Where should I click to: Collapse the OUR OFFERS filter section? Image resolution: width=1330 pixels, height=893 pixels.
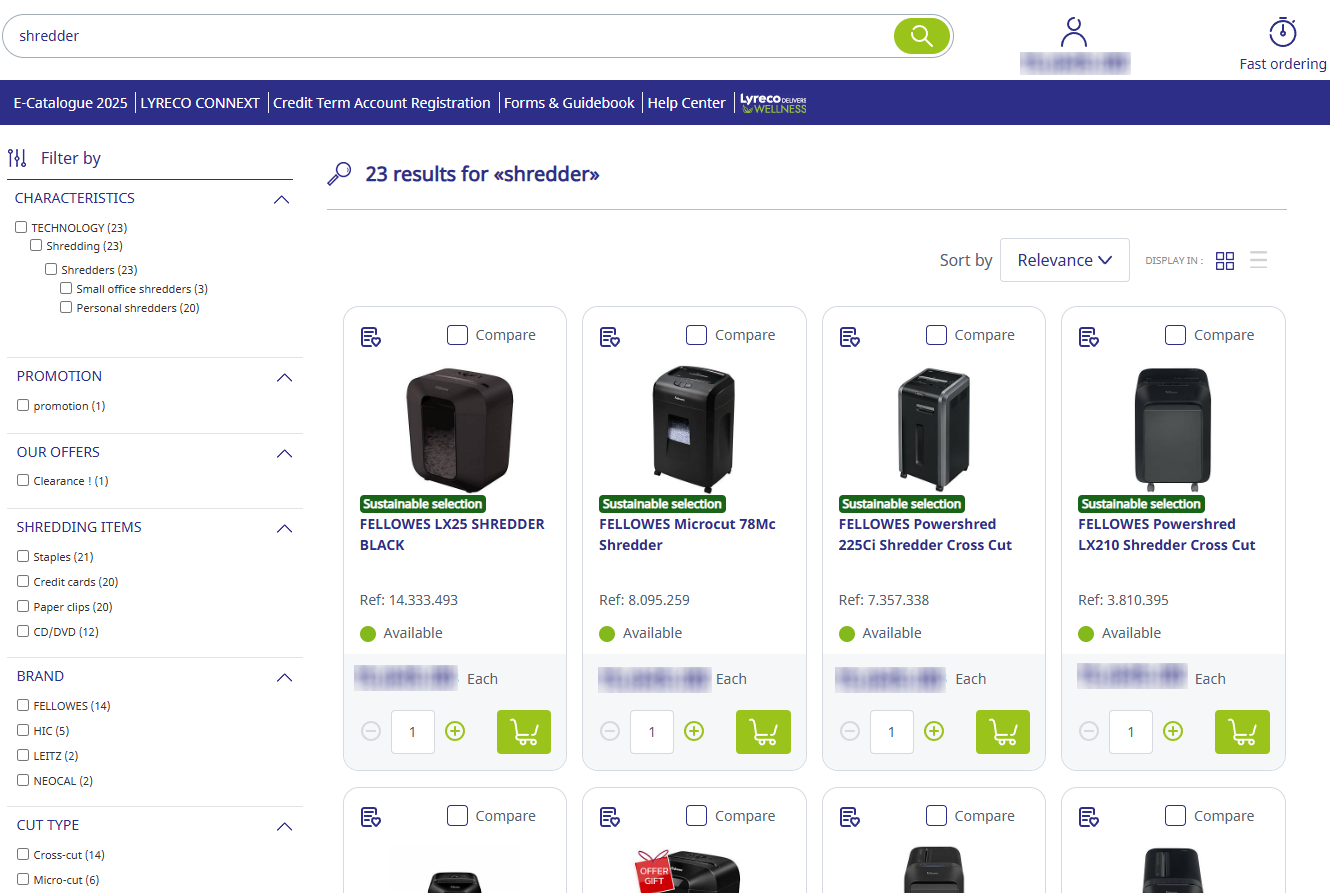pyautogui.click(x=285, y=454)
